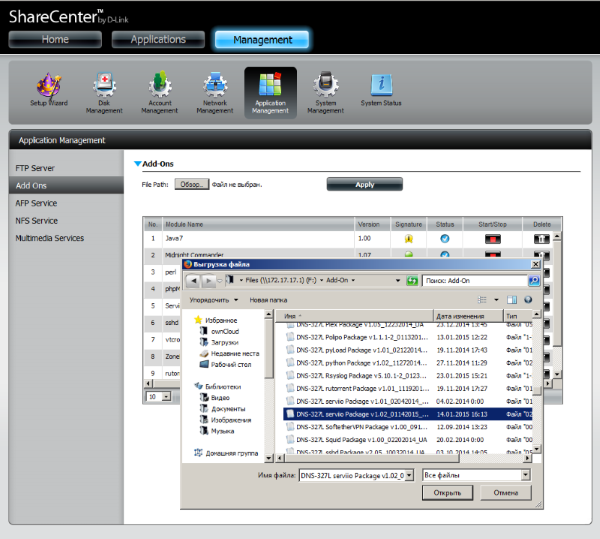The width and height of the screenshot is (600, 539).
Task: Refresh the Add-On folder listing
Action: pyautogui.click(x=412, y=281)
